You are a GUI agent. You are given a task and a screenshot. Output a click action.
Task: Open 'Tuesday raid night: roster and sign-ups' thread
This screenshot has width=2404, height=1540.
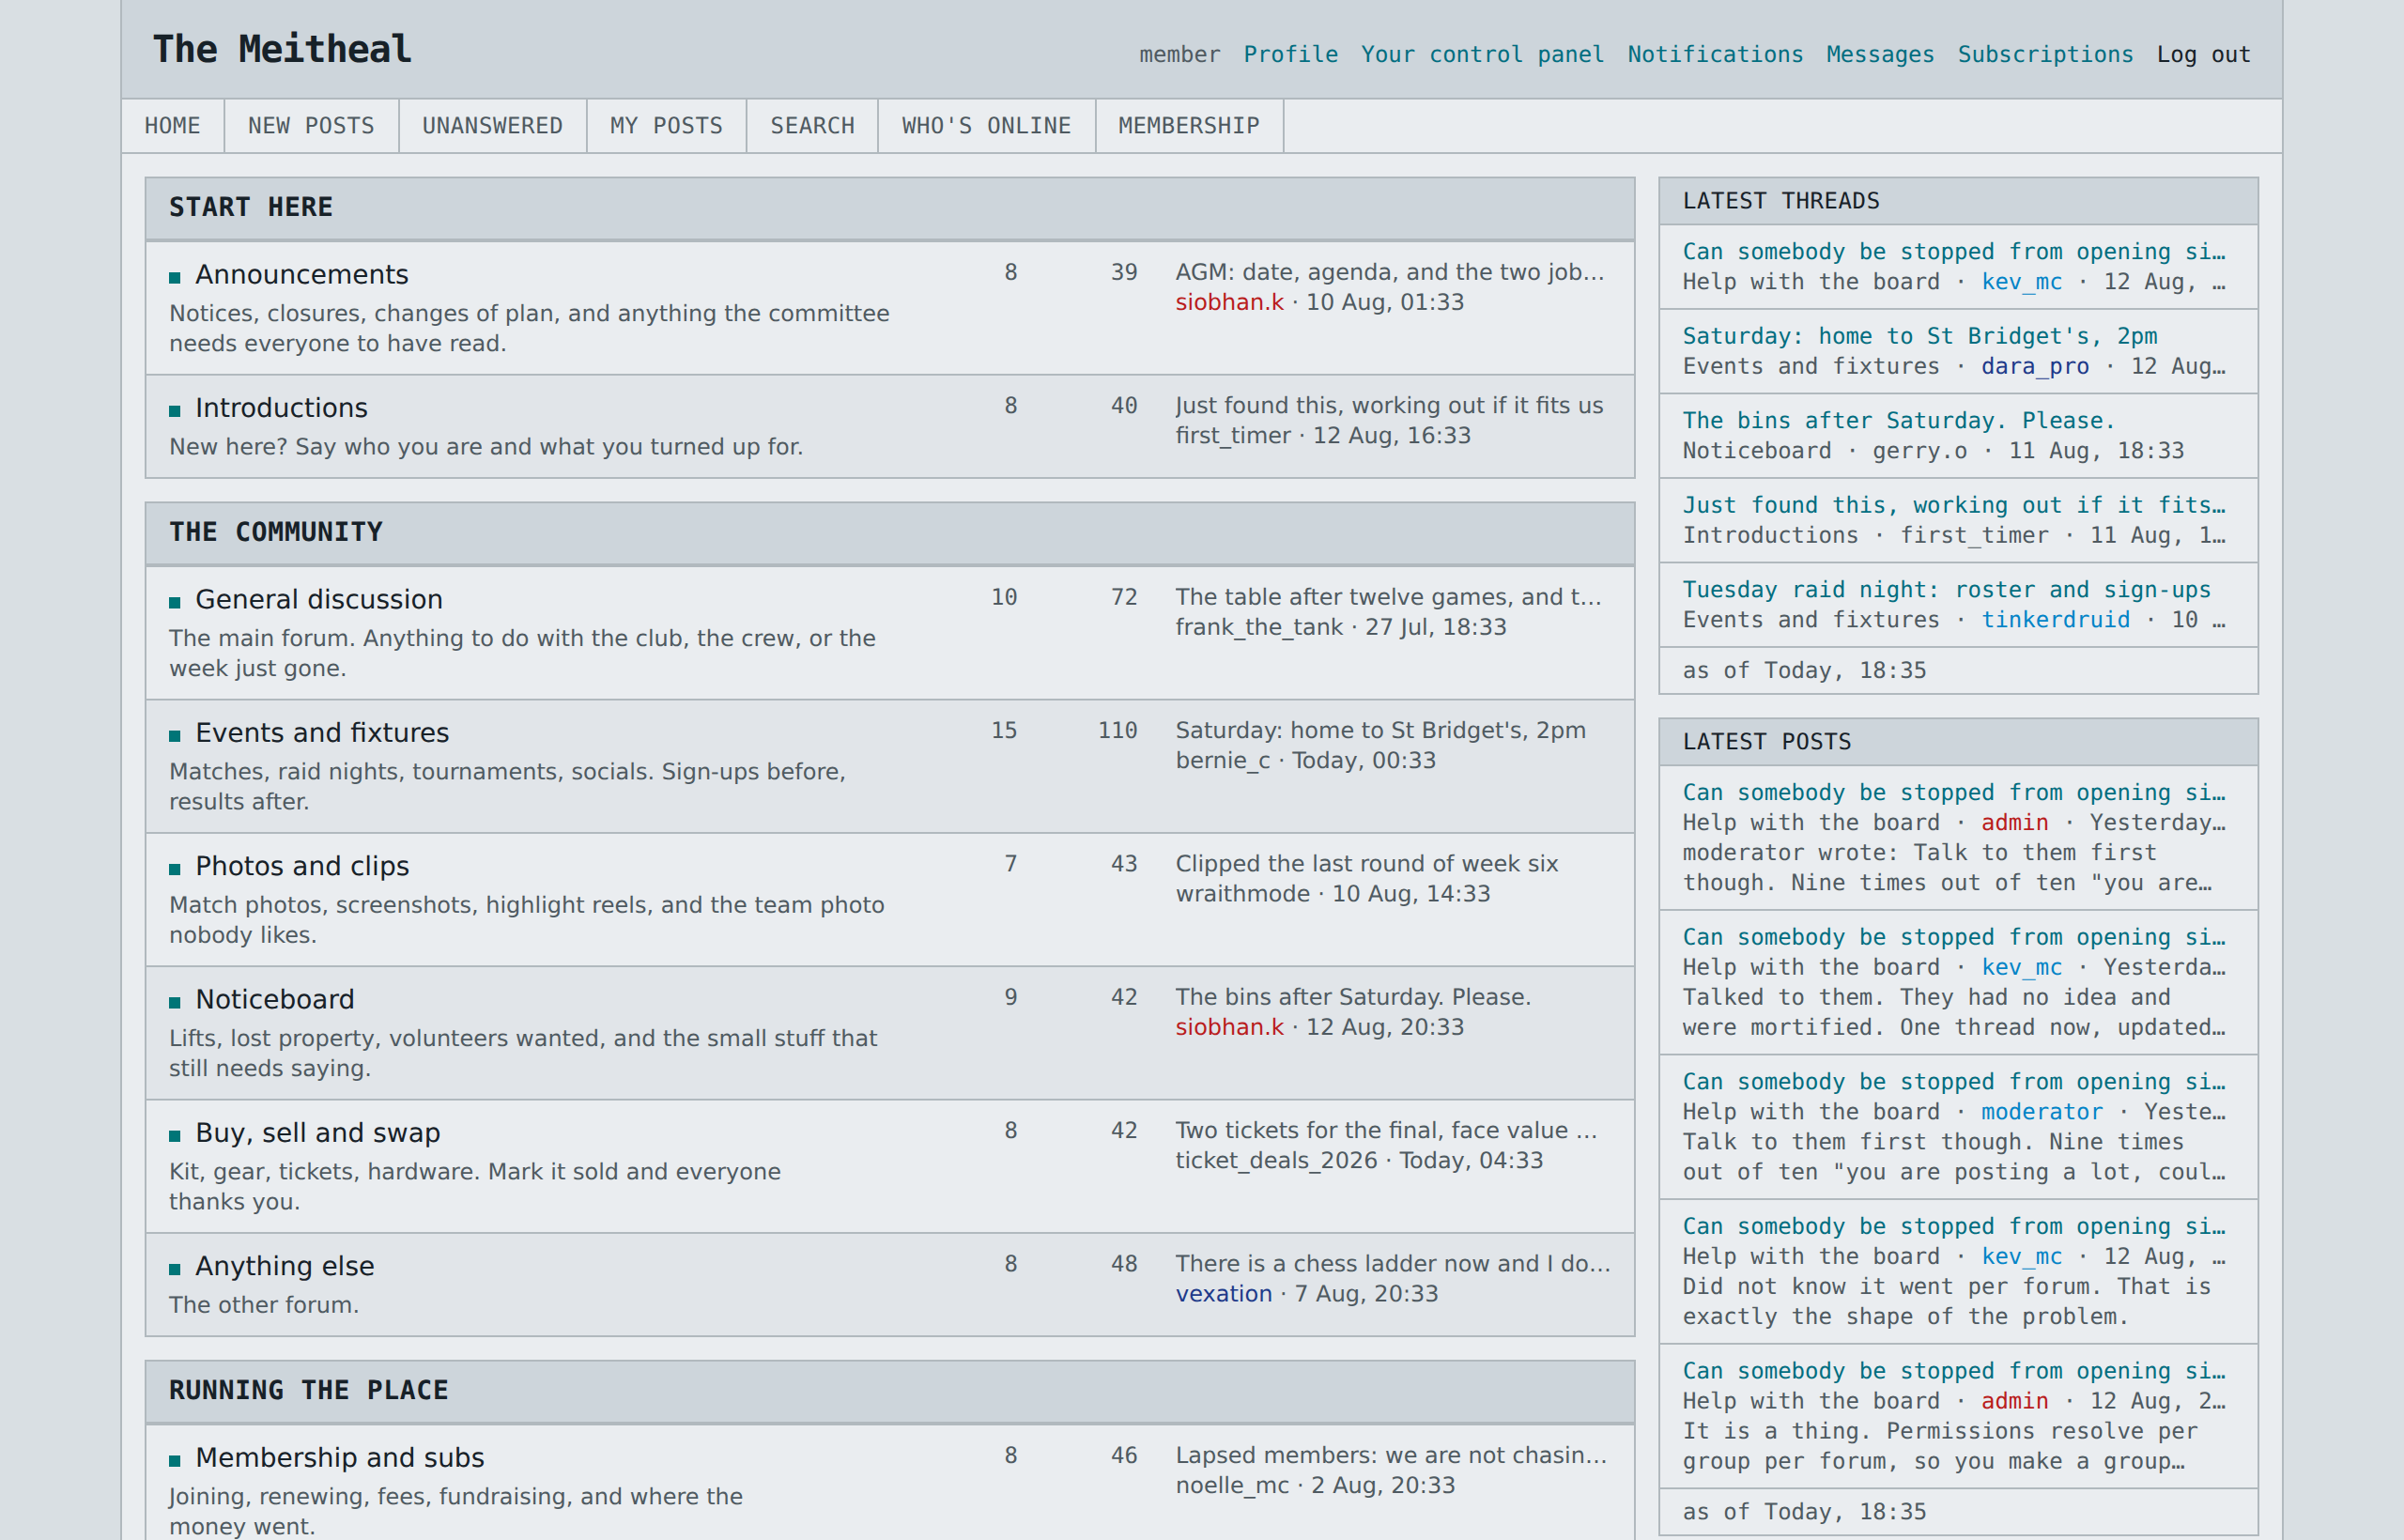pyautogui.click(x=1947, y=590)
